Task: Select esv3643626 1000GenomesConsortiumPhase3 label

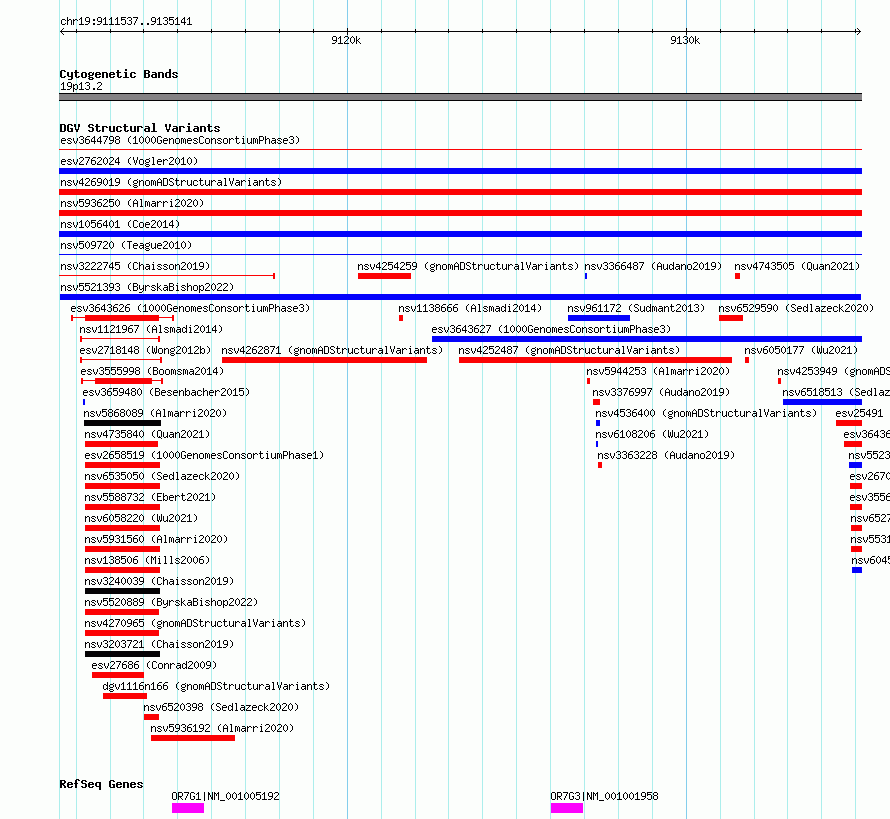Action: click(190, 308)
